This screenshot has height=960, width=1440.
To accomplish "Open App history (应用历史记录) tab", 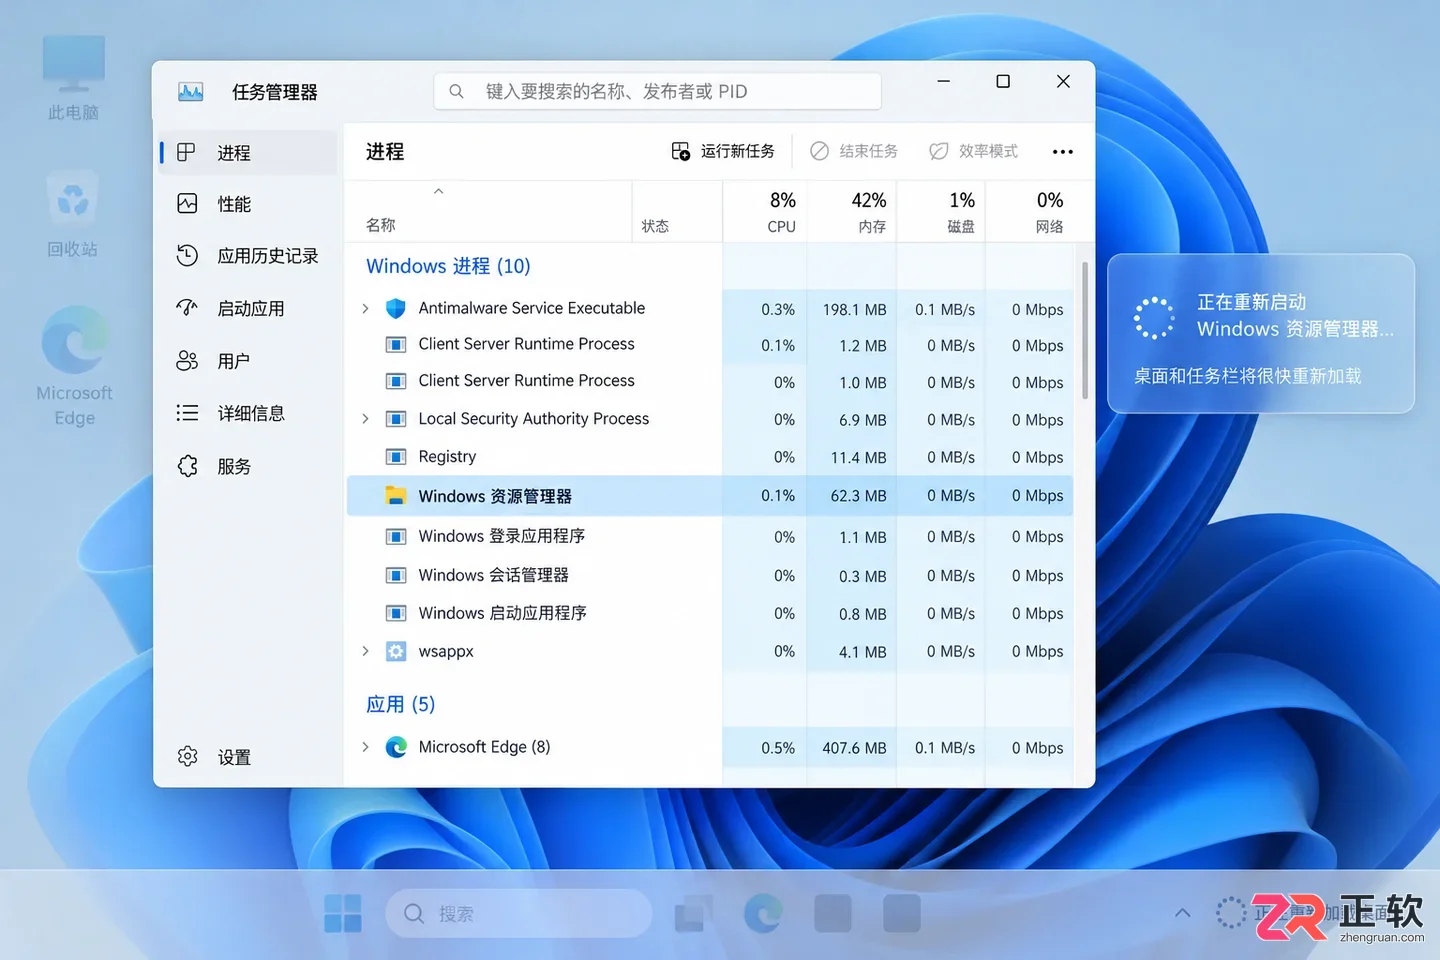I will 248,256.
